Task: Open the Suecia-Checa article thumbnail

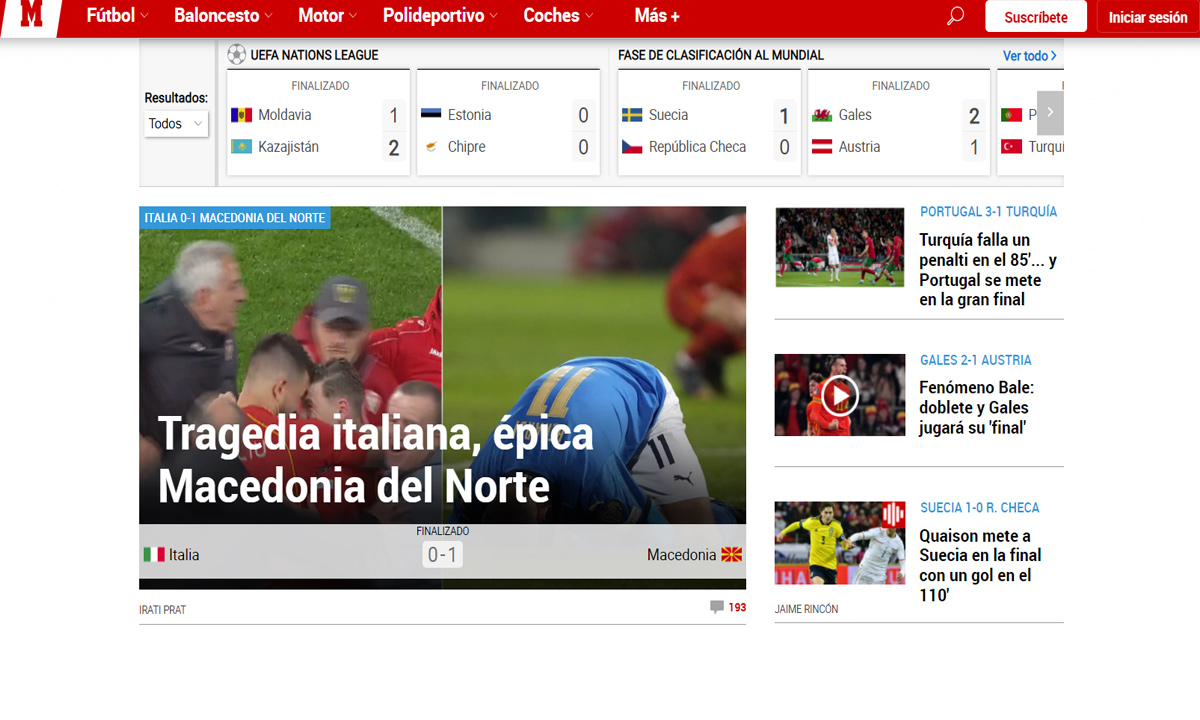Action: 840,543
